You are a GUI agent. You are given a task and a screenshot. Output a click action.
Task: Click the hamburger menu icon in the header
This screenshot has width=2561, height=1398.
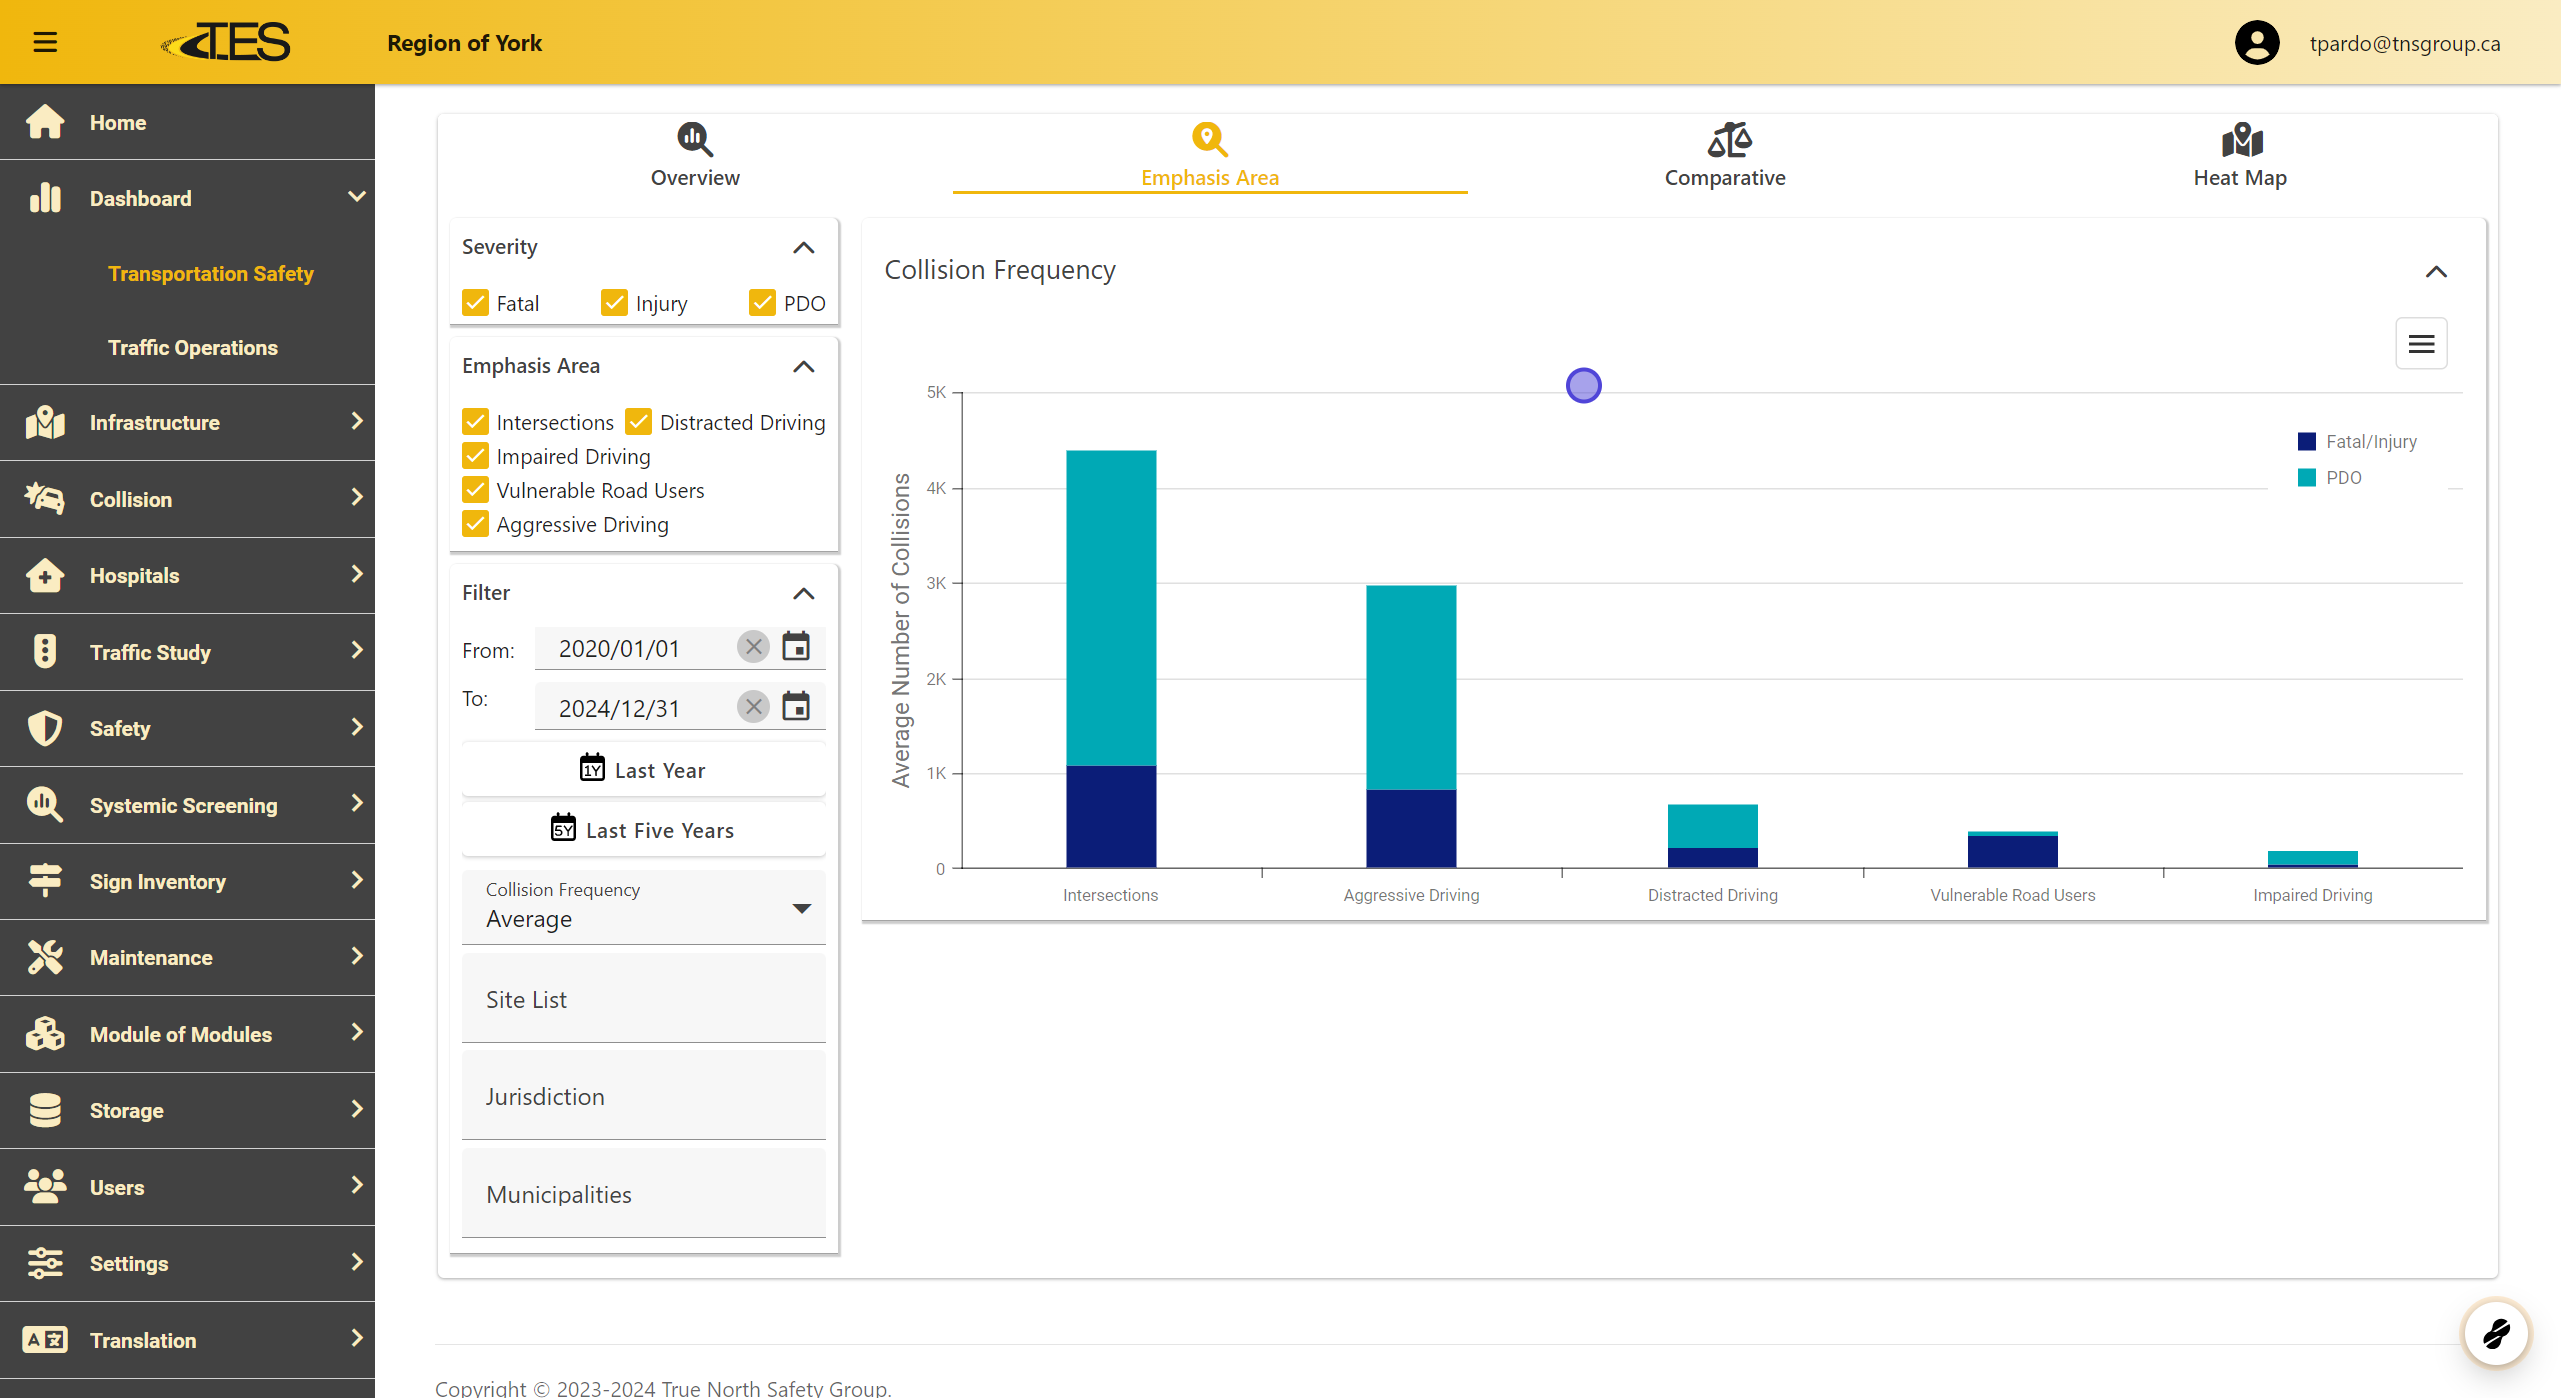tap(45, 42)
